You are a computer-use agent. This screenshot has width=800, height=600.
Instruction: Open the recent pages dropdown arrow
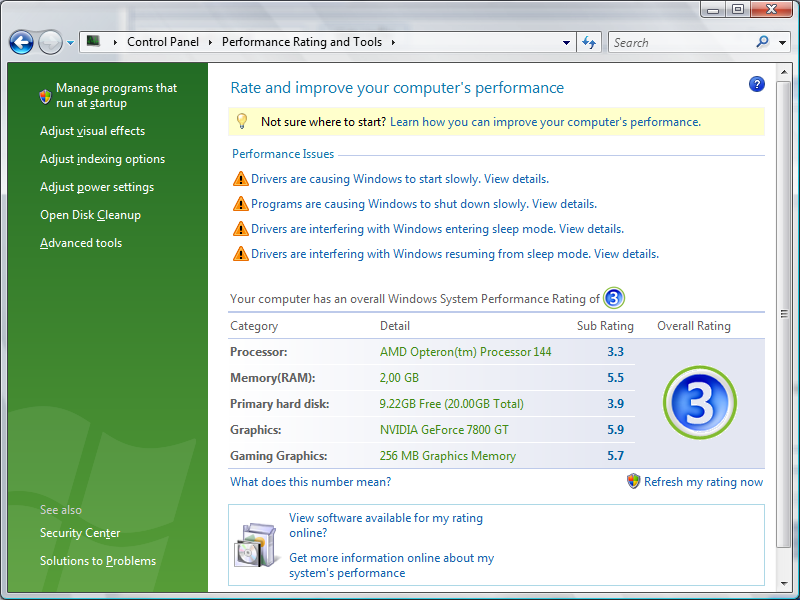(70, 43)
